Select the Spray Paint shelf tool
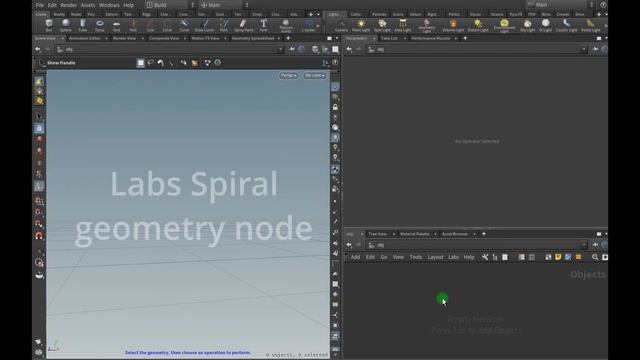The height and width of the screenshot is (360, 640). point(244,25)
